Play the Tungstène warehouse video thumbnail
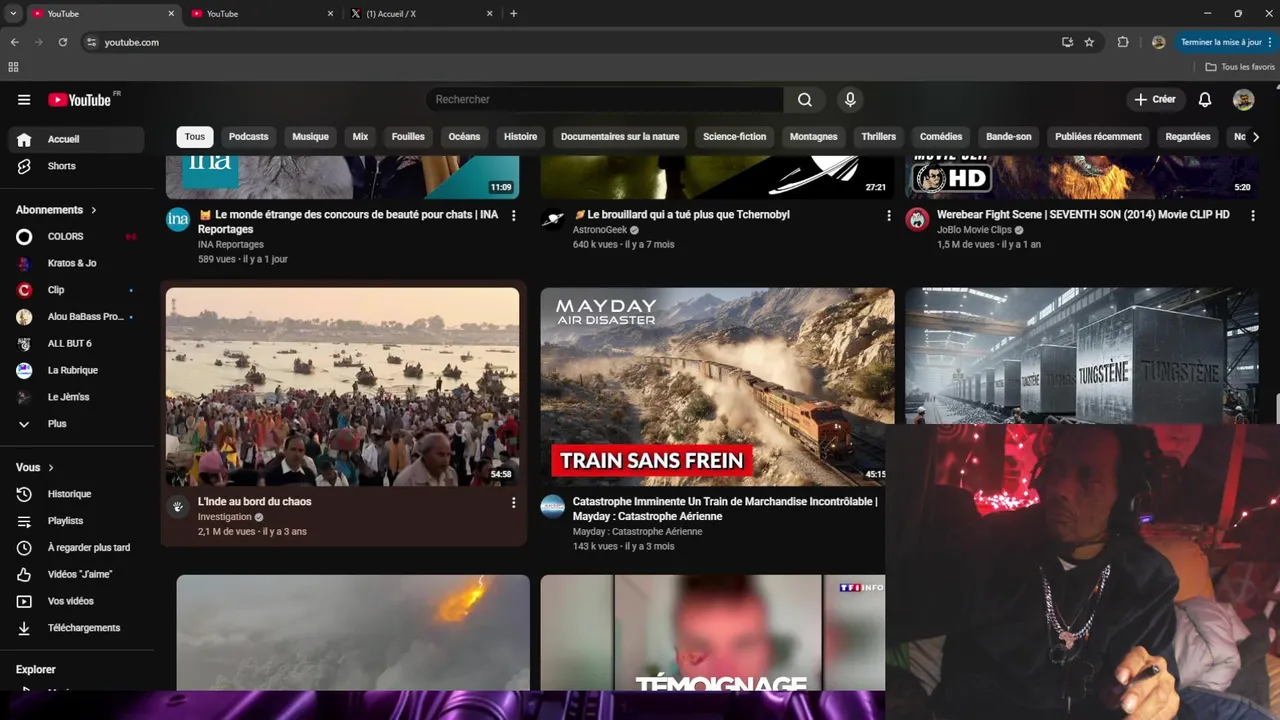 point(1082,355)
